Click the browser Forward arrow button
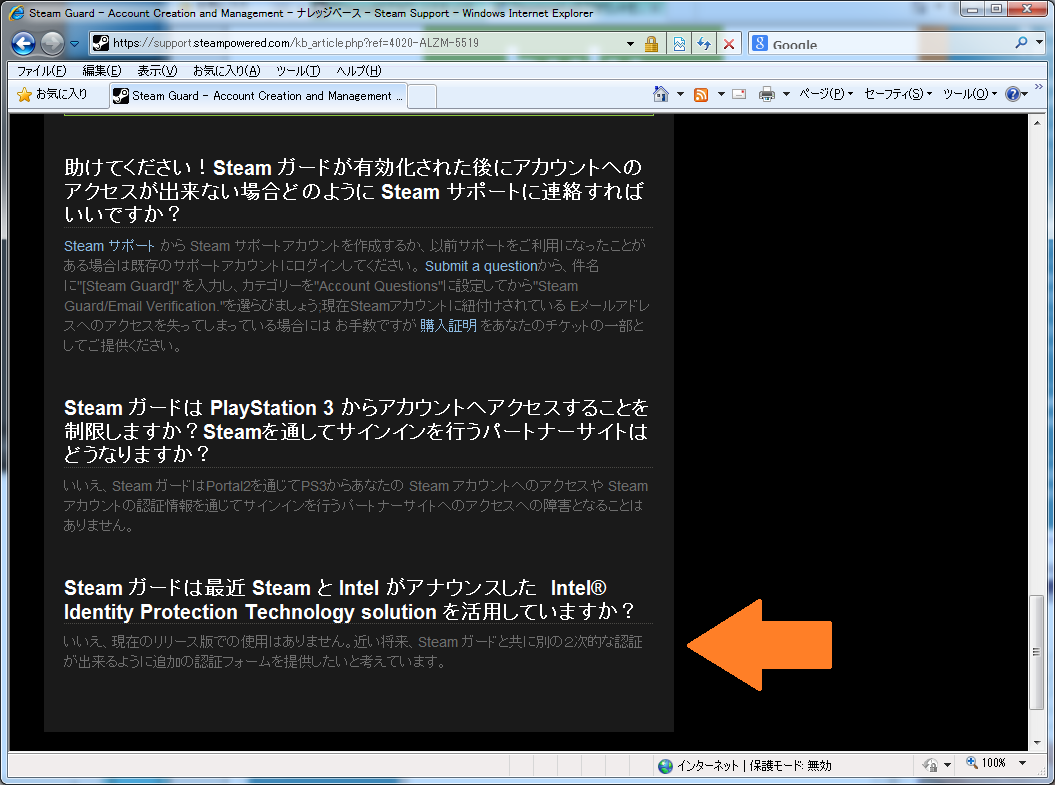This screenshot has height=785, width=1055. pos(52,44)
